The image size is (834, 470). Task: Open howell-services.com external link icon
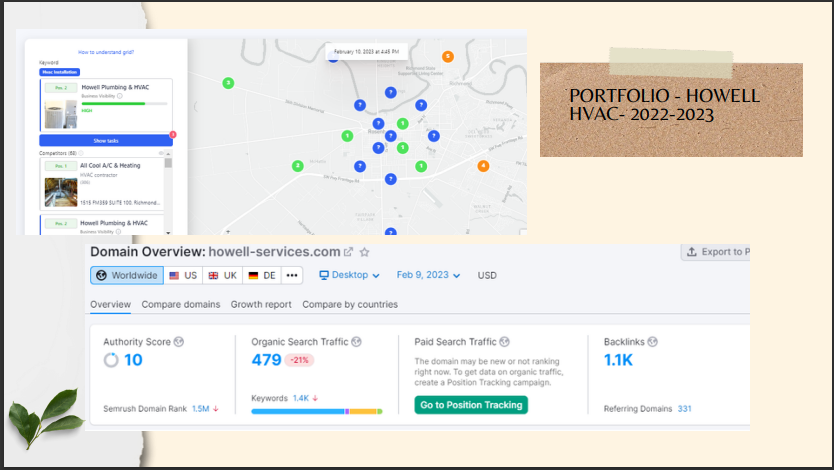click(348, 252)
